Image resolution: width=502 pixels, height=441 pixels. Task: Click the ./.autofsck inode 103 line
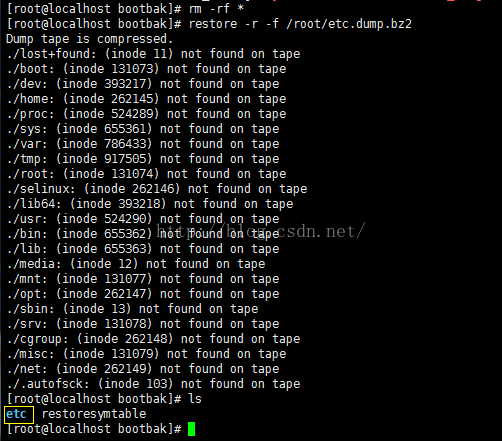[x=153, y=384]
